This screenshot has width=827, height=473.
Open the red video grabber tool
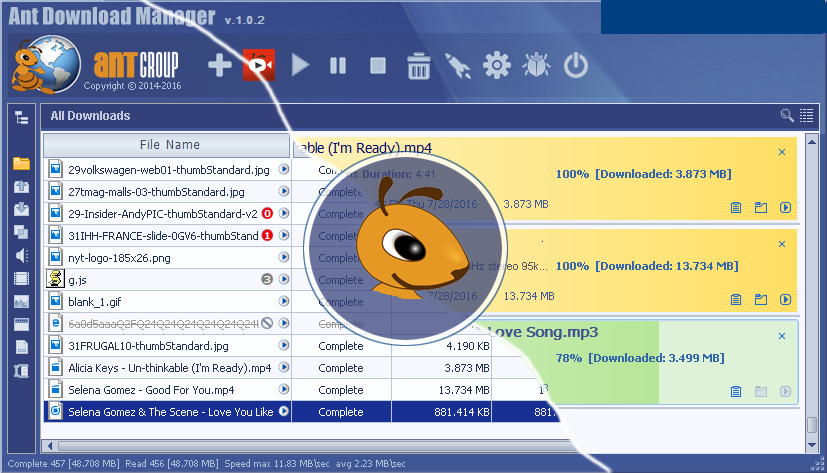click(259, 65)
